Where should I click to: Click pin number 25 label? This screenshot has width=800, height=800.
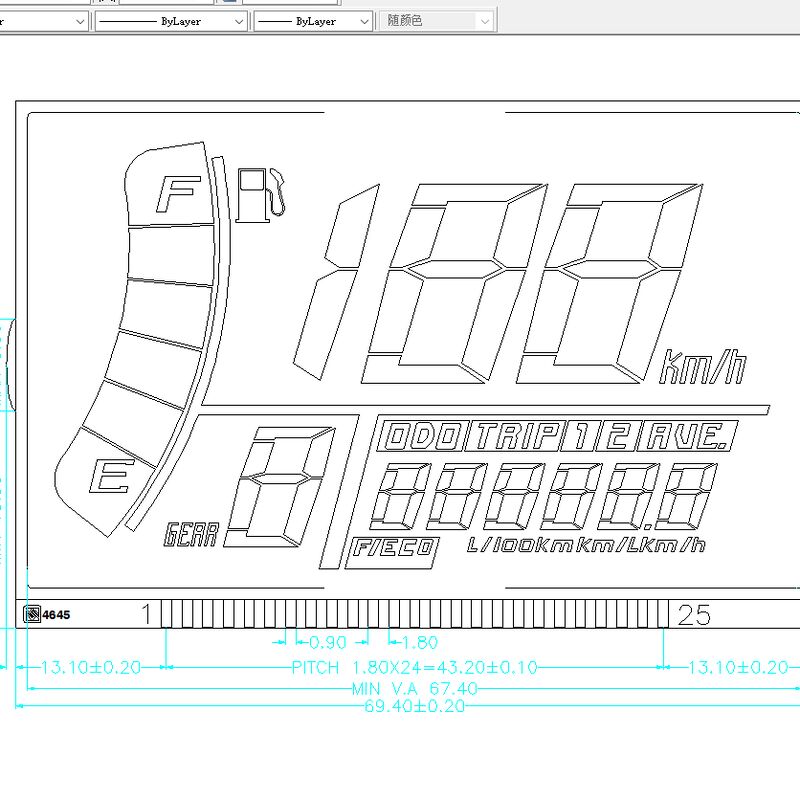pyautogui.click(x=694, y=615)
